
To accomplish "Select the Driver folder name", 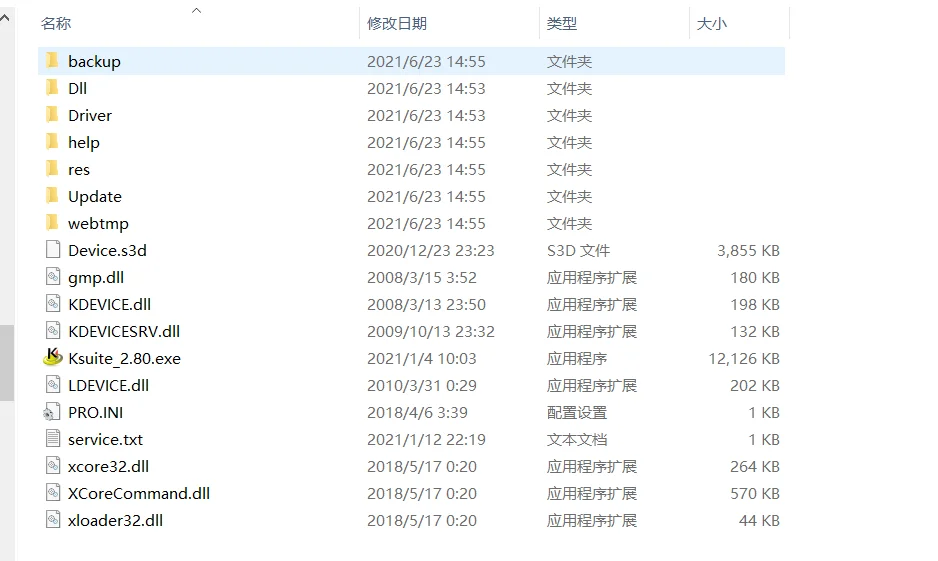I will (x=90, y=115).
